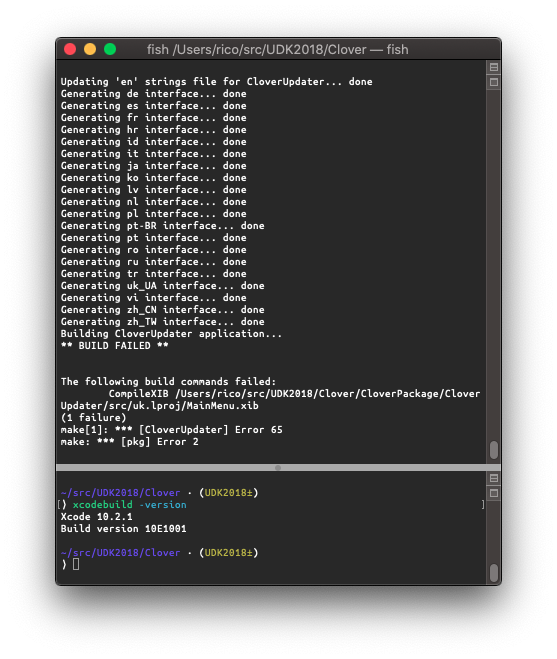557x659 pixels.
Task: Click close split pane icon in upper pane
Action: pos(494,82)
